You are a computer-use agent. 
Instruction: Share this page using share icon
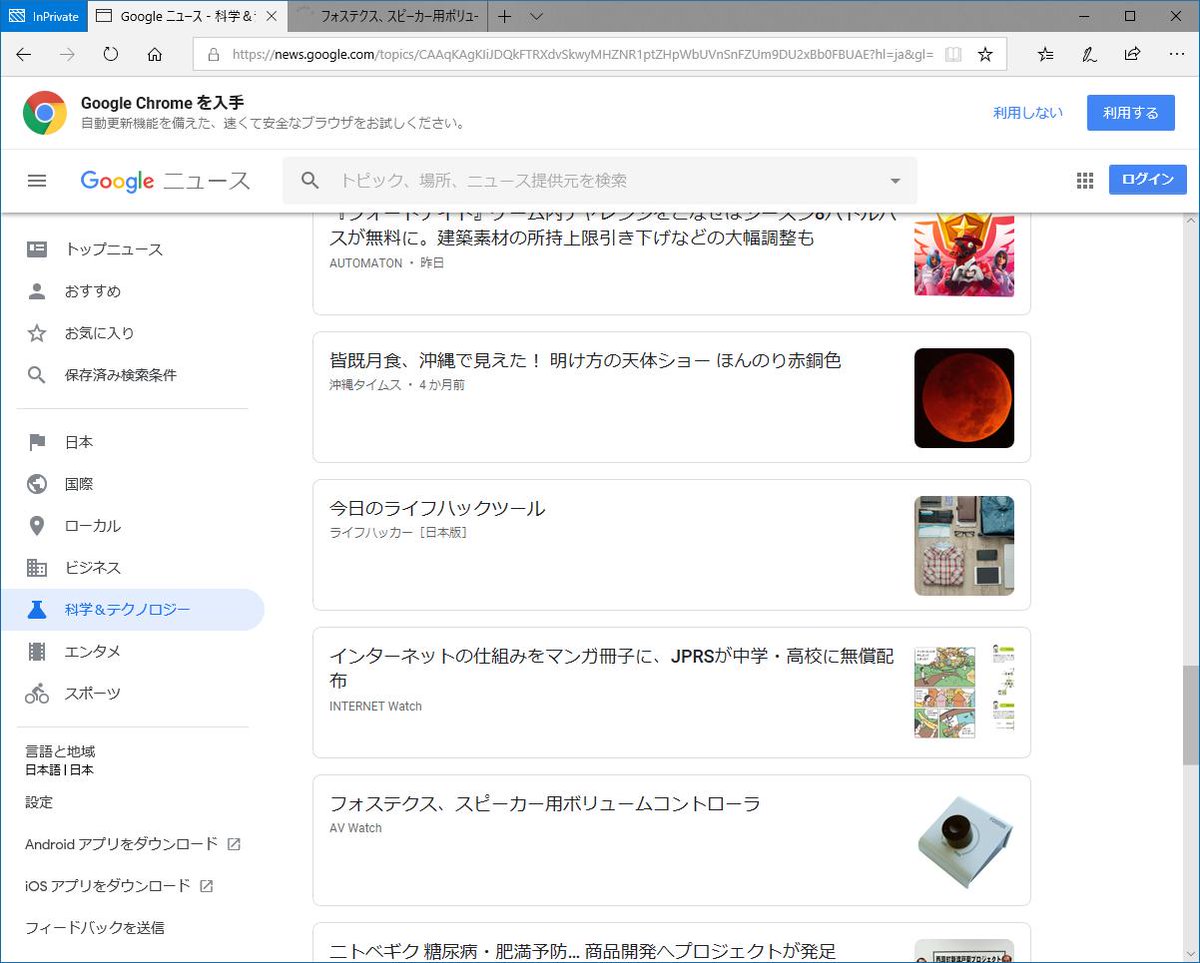tap(1132, 54)
